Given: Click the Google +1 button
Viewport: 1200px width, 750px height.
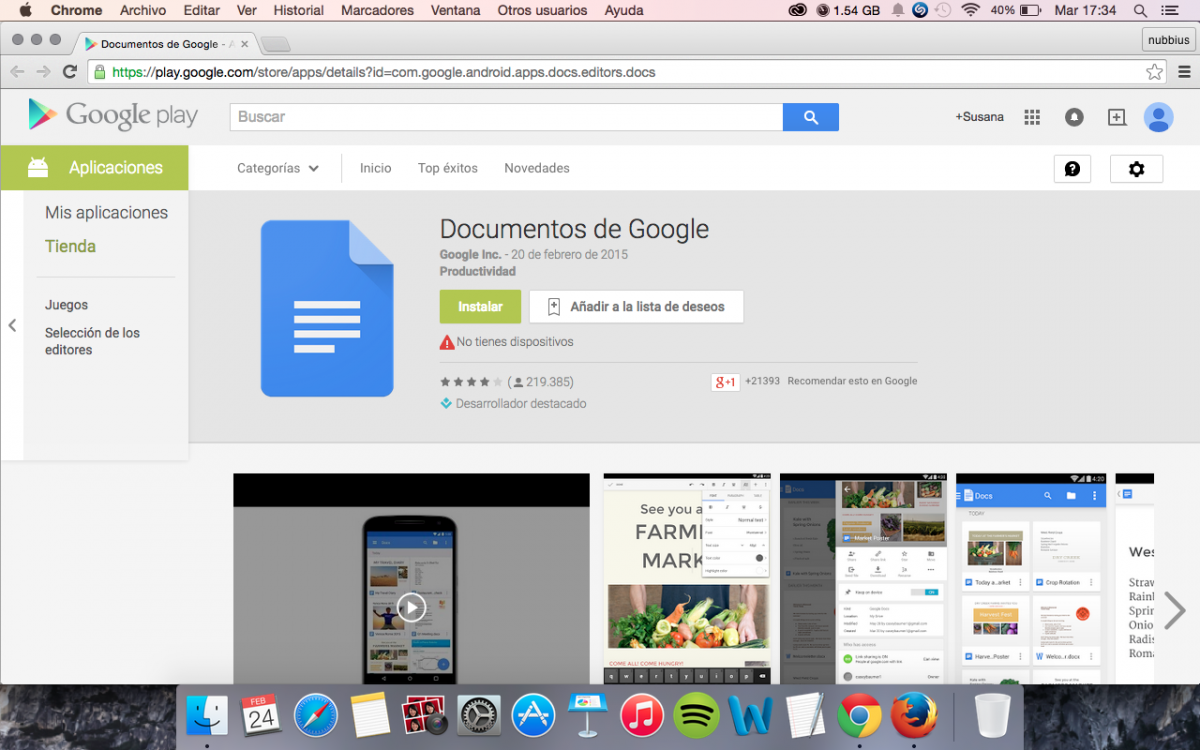Looking at the screenshot, I should [x=725, y=382].
